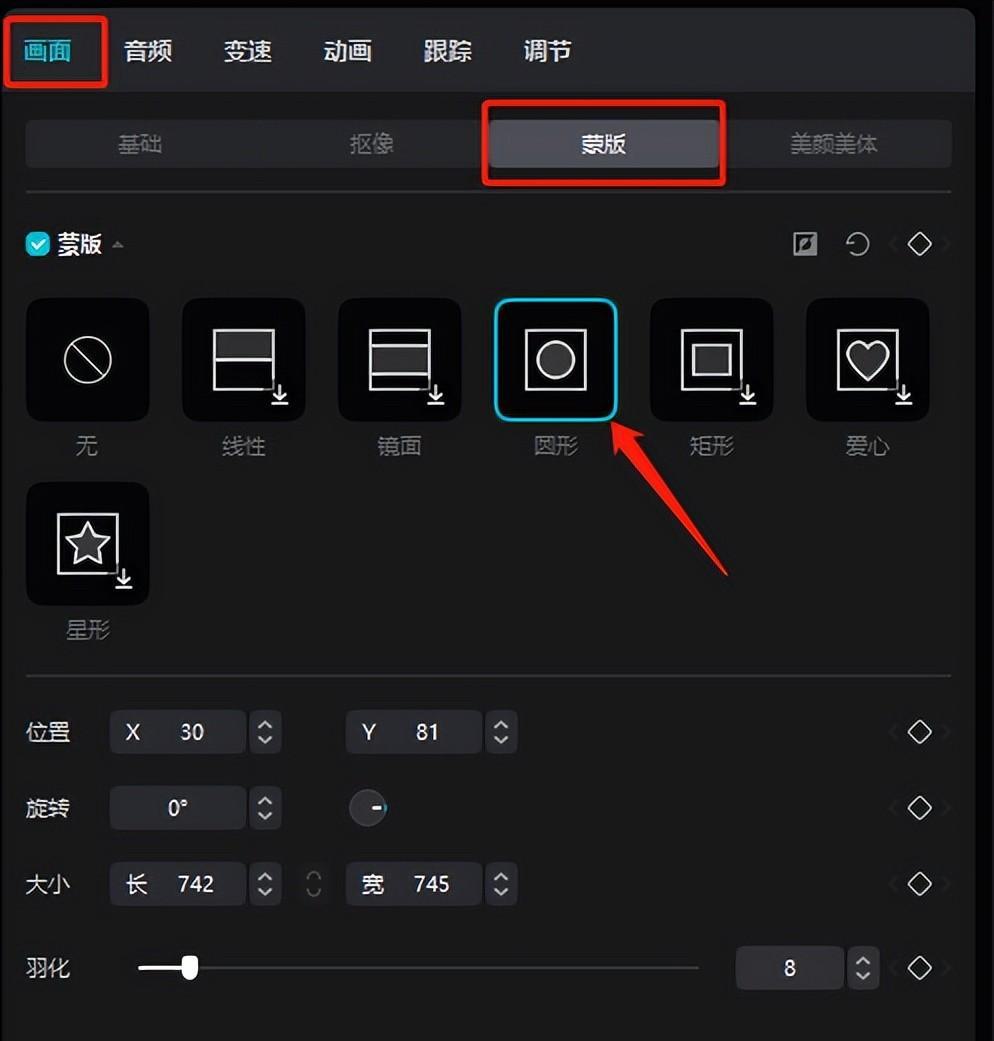The image size is (994, 1041).
Task: Choose the 线性 linear mask
Action: (244, 360)
